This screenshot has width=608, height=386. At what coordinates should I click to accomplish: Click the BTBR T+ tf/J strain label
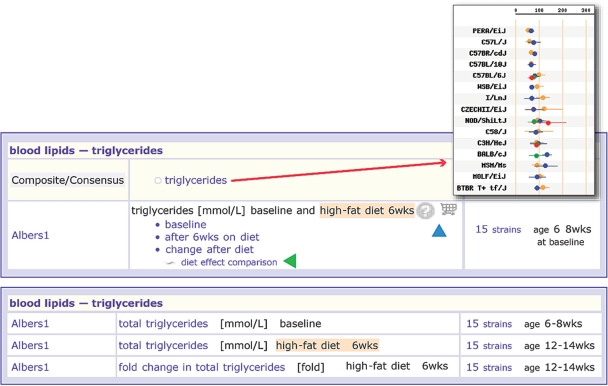(x=481, y=188)
